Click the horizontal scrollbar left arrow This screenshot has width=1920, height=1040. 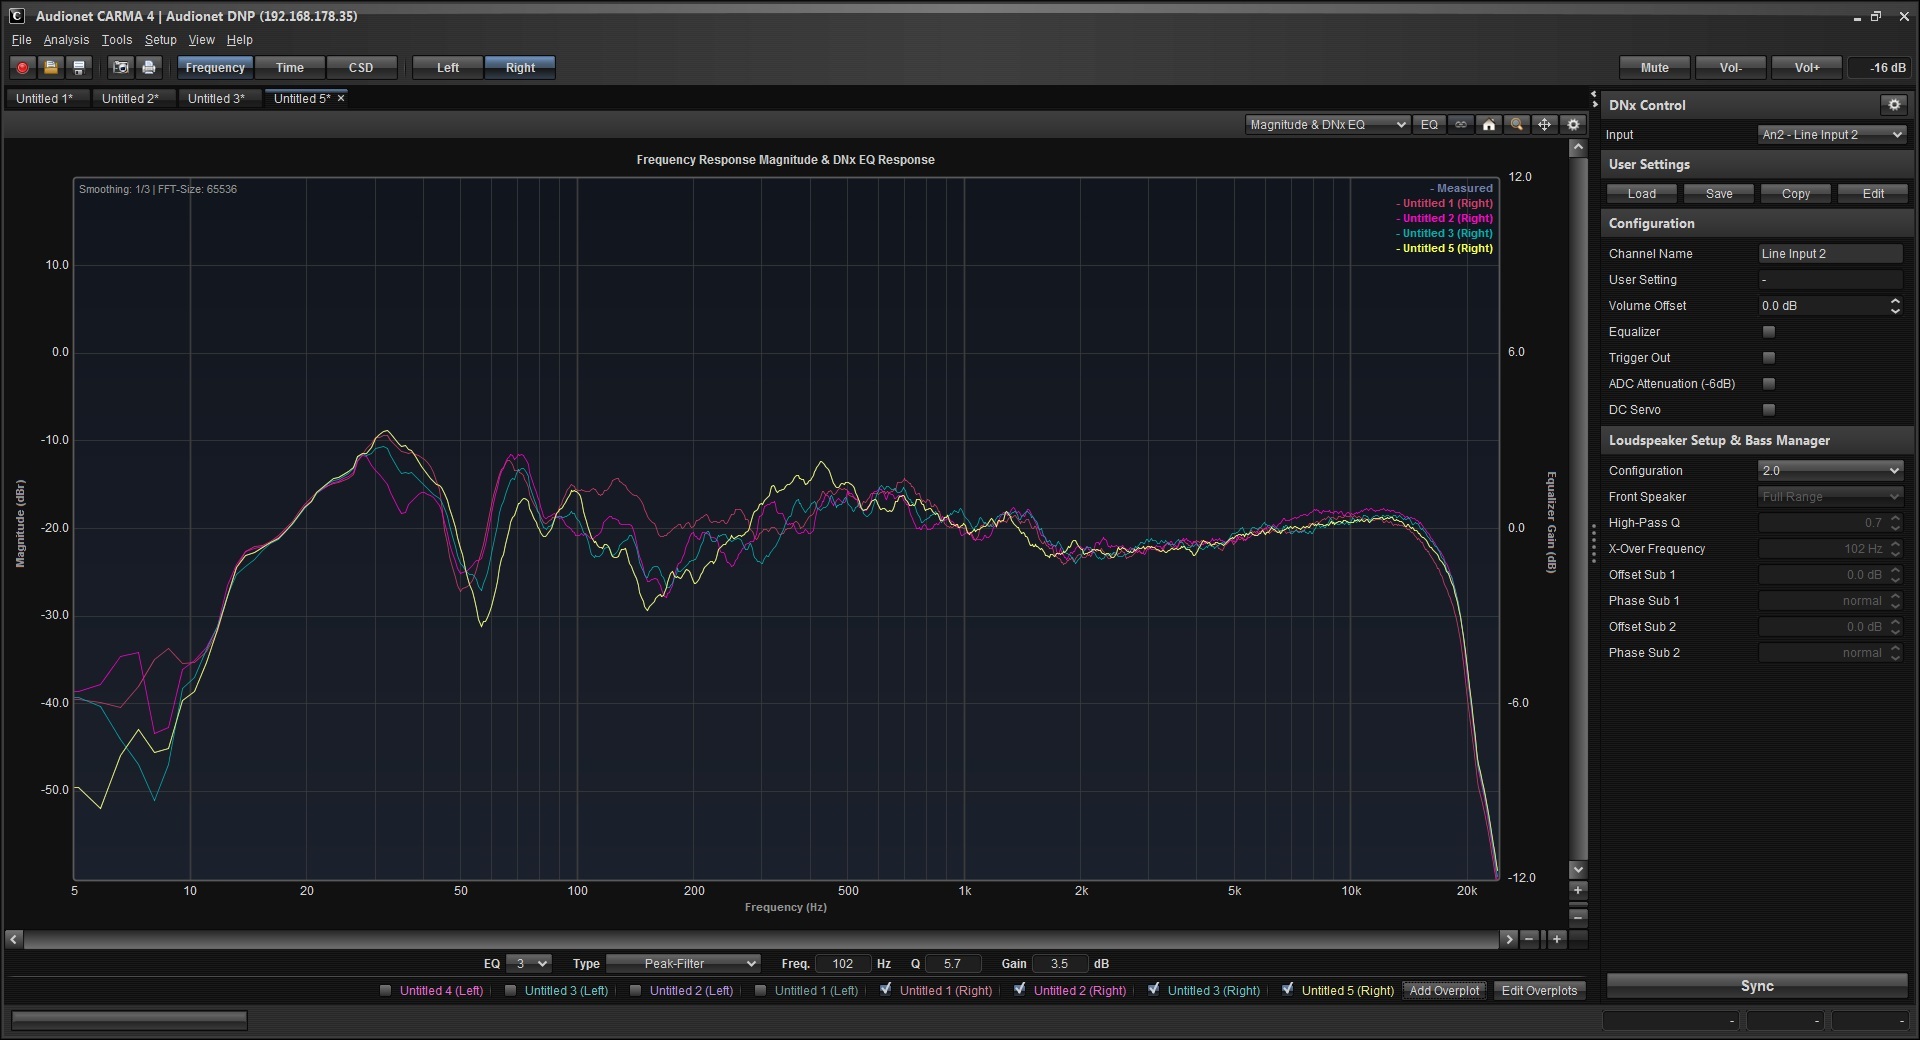pyautogui.click(x=13, y=939)
